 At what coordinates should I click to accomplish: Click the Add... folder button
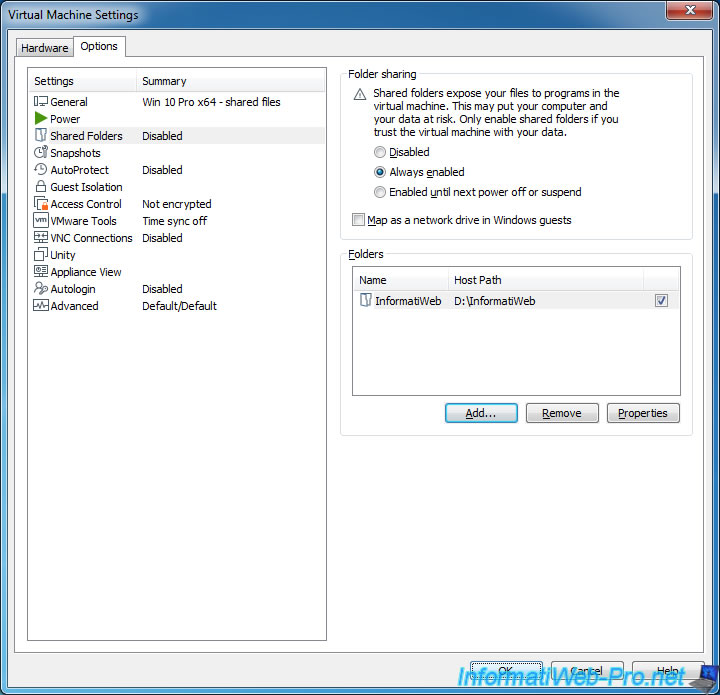coord(481,413)
